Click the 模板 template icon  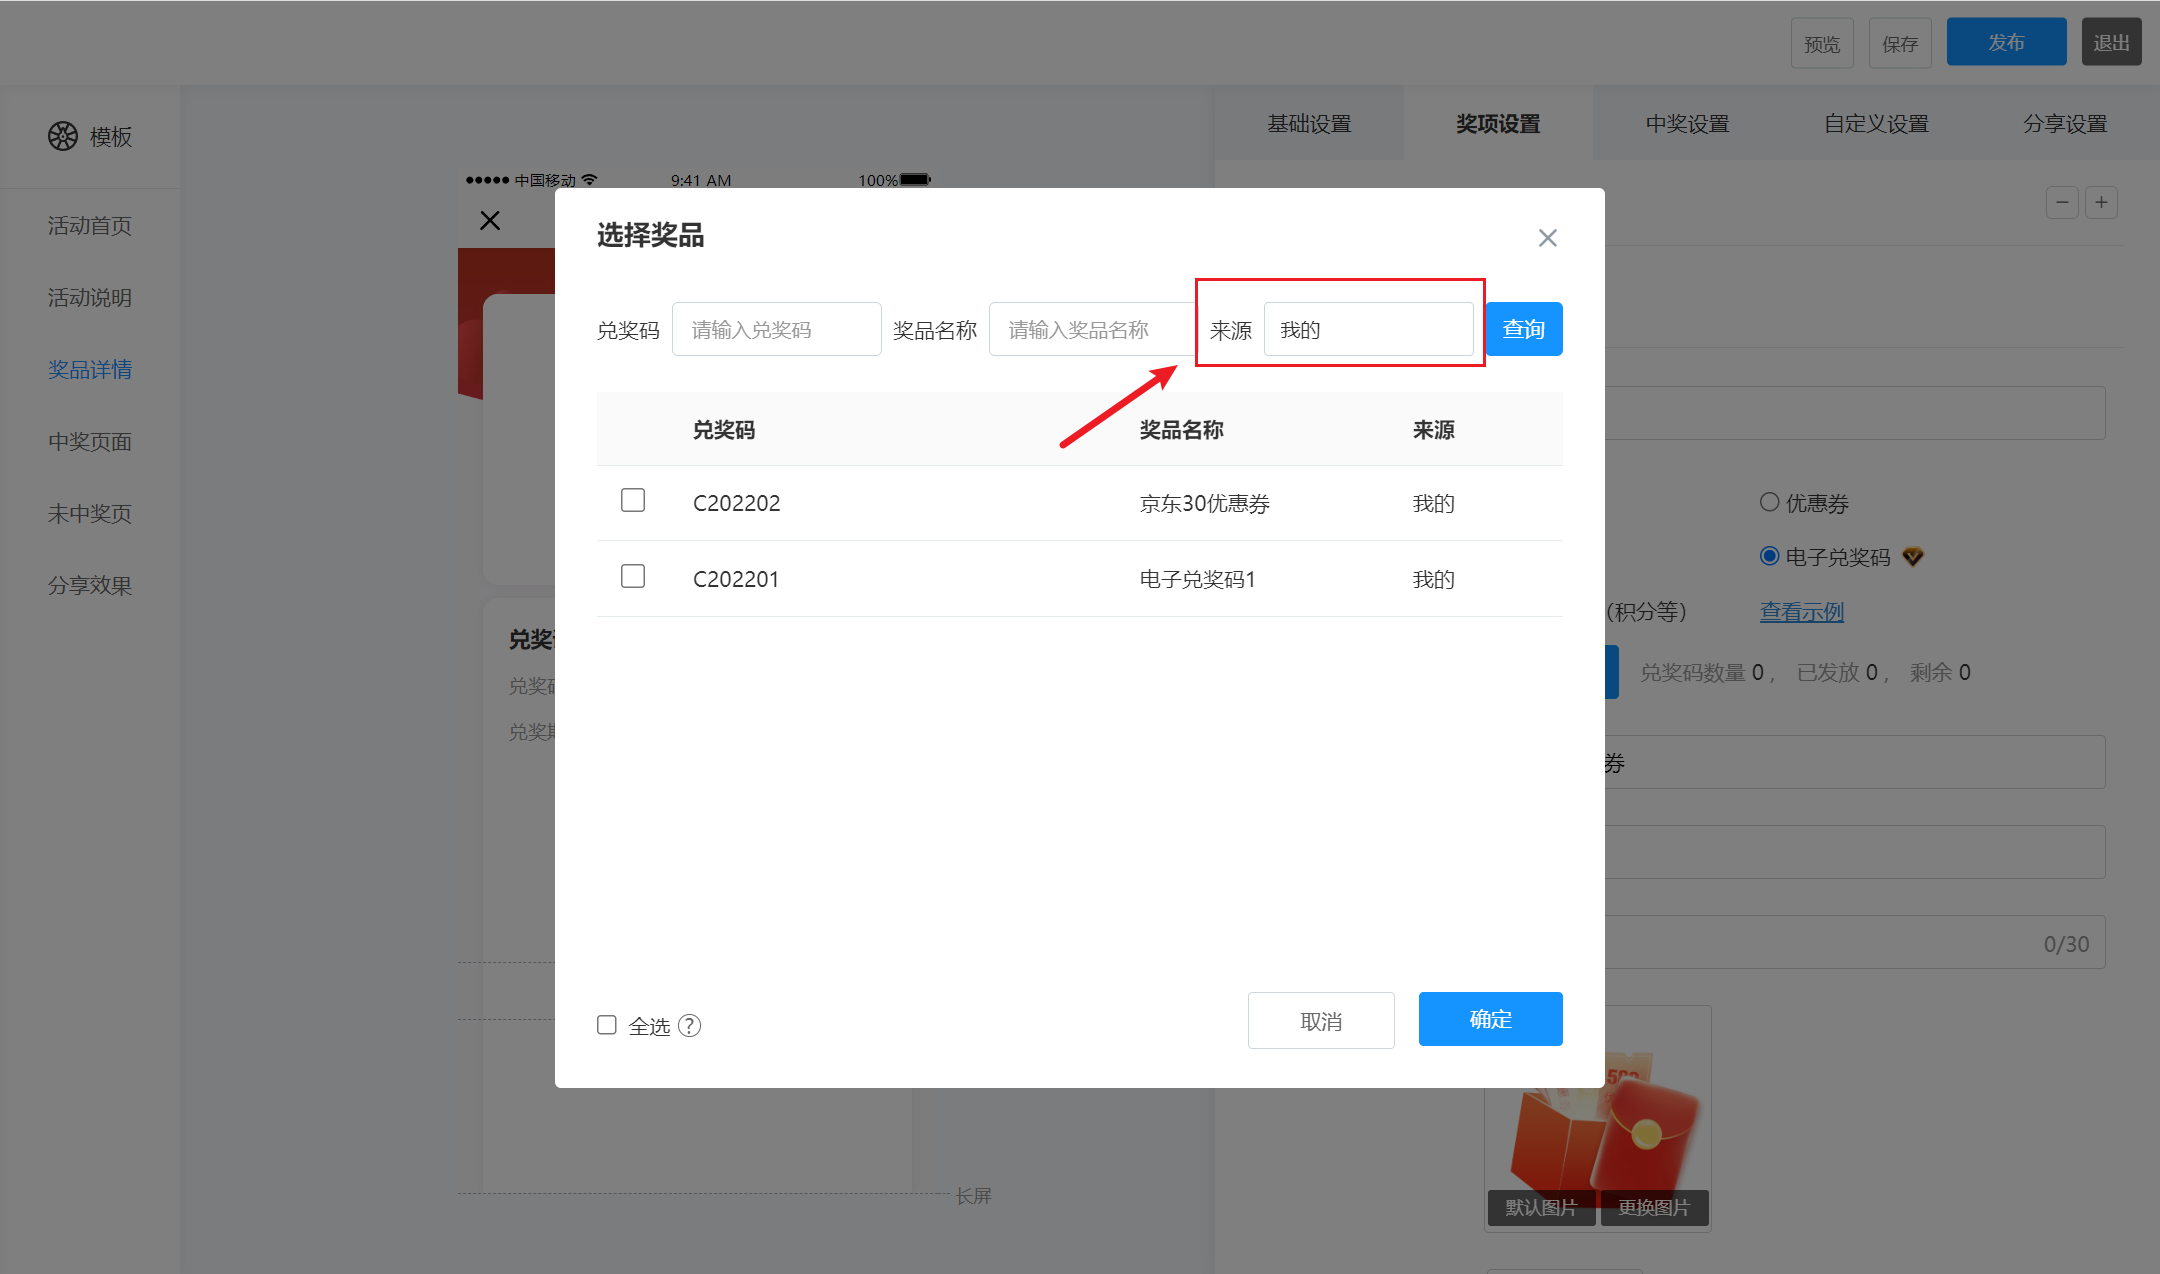tap(63, 136)
